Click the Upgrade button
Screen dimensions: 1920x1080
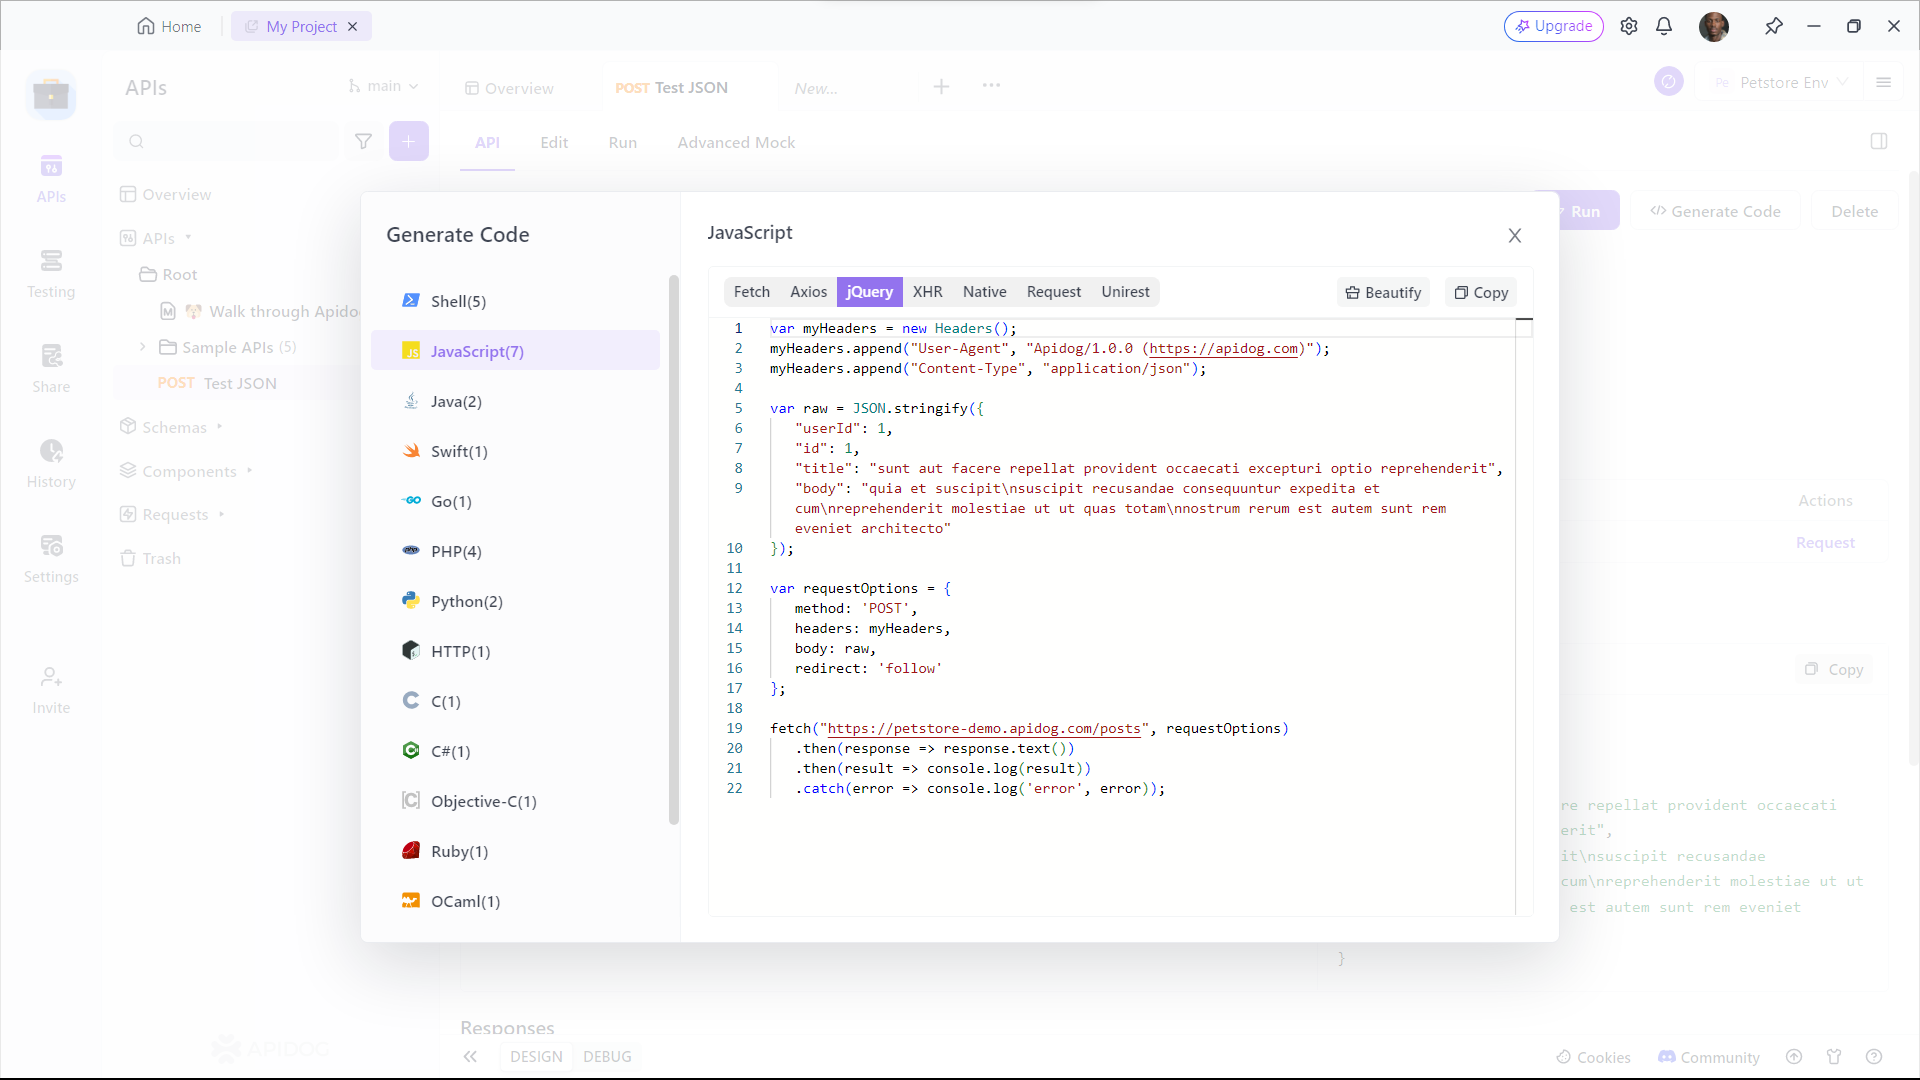point(1554,26)
